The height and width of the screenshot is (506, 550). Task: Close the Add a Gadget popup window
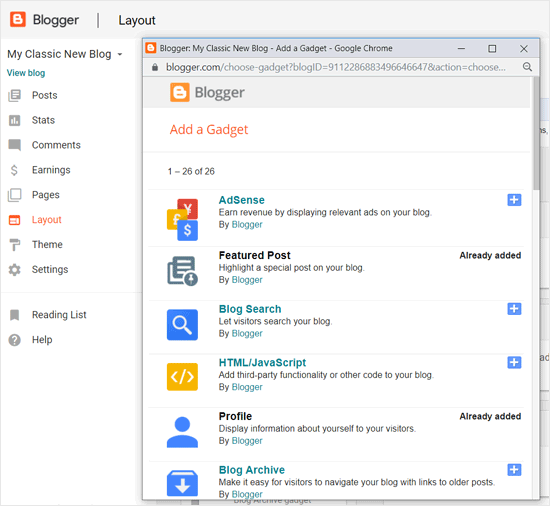tap(524, 48)
